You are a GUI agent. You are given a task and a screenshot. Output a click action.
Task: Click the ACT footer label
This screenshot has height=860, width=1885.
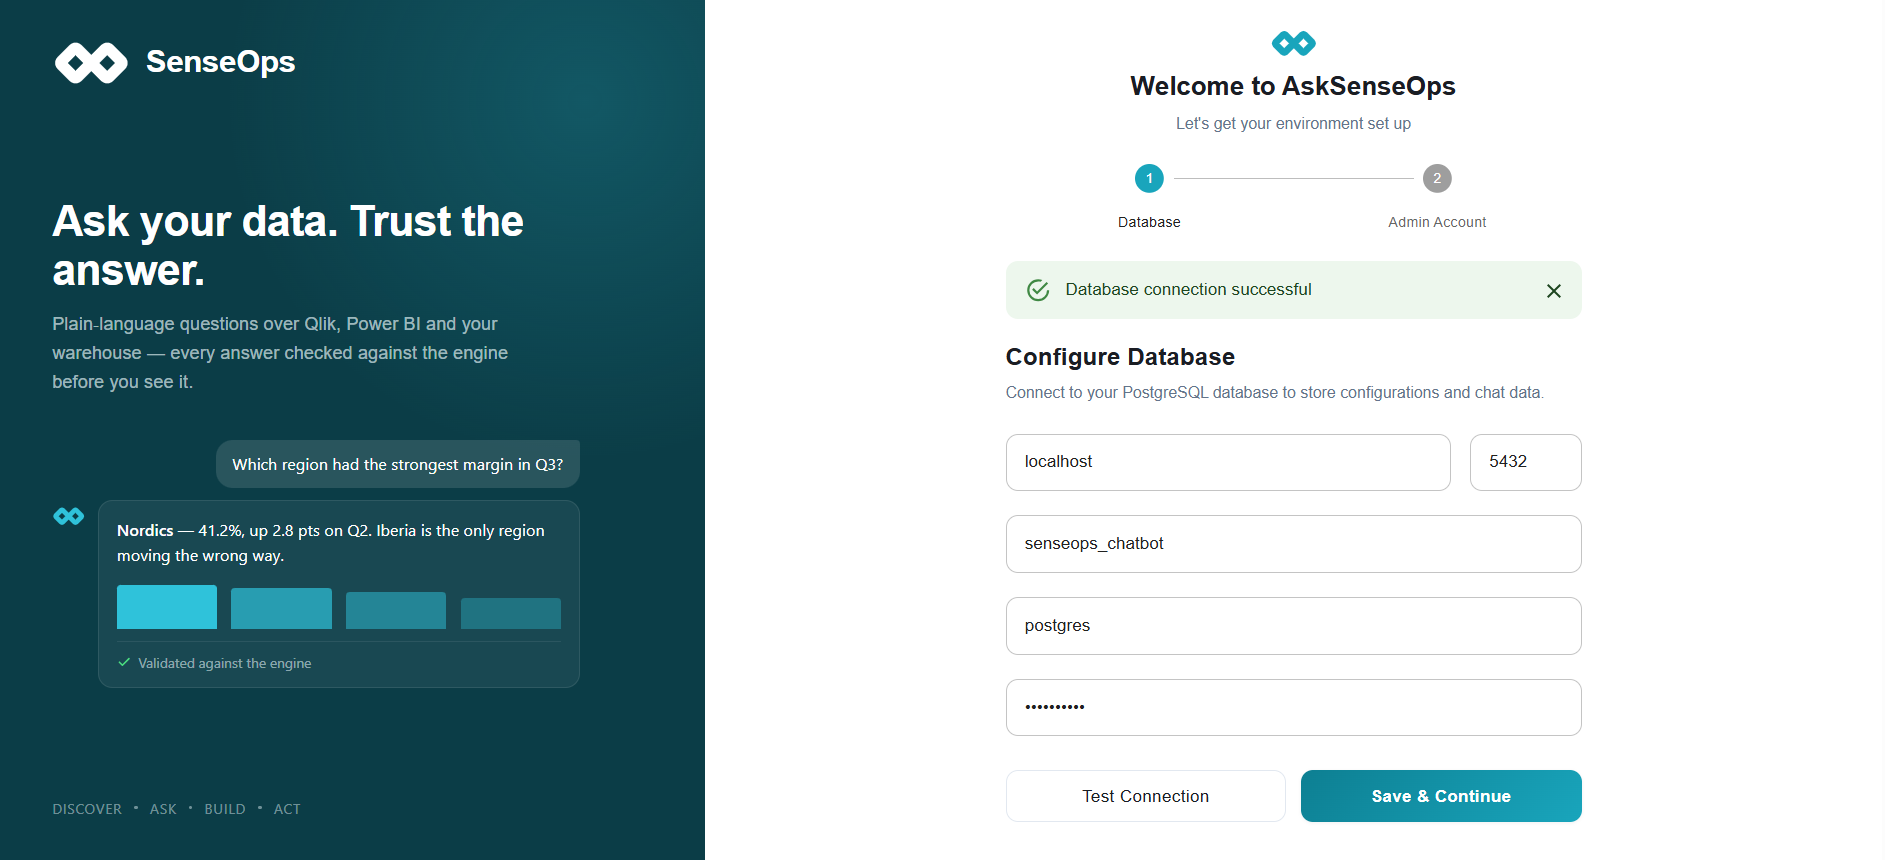pyautogui.click(x=287, y=809)
